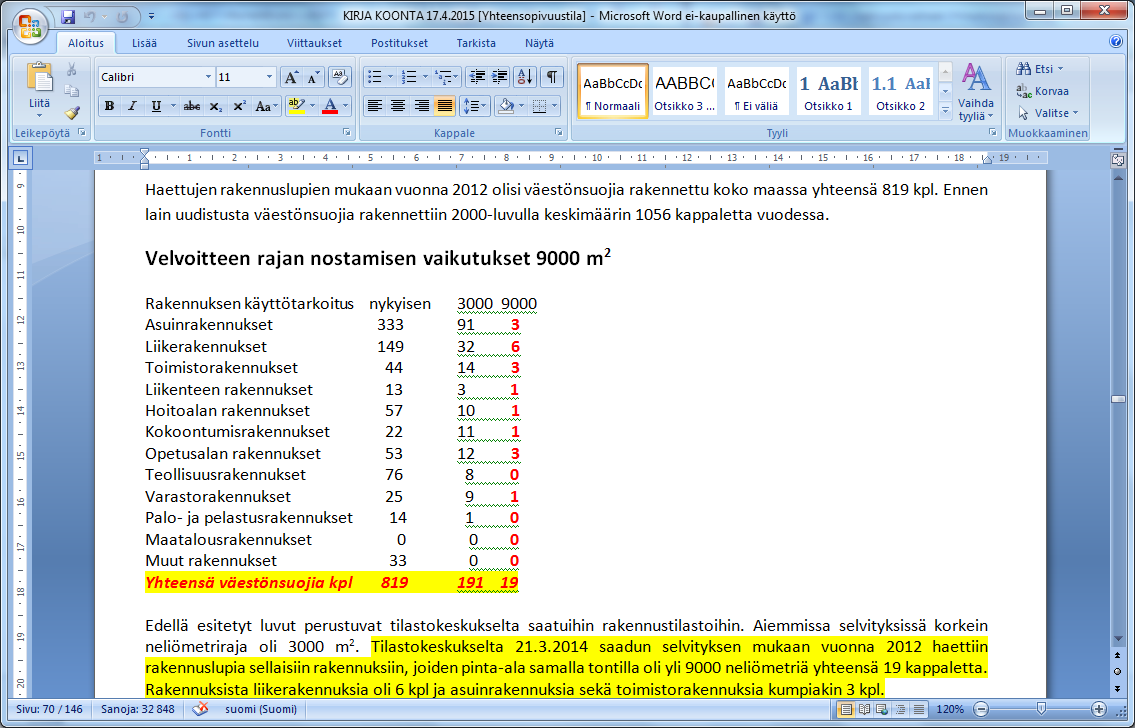Save the document with the floppy disk icon
Viewport: 1135px width, 728px height.
[68, 16]
